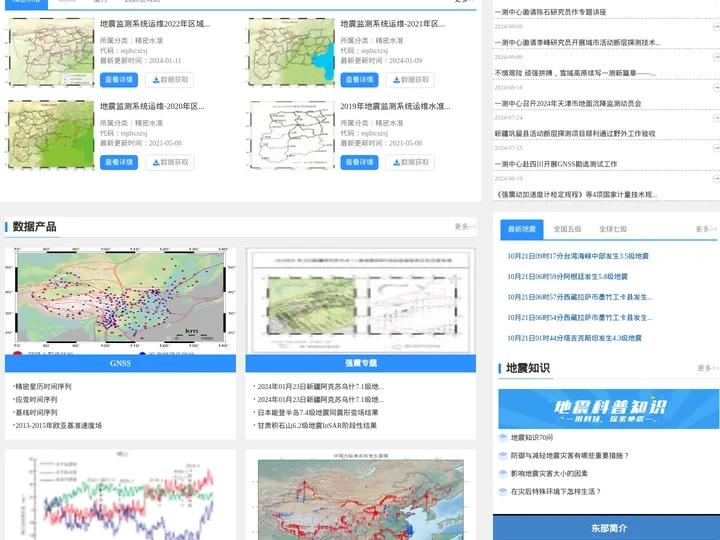Open 地震知识70问 link

532,438
